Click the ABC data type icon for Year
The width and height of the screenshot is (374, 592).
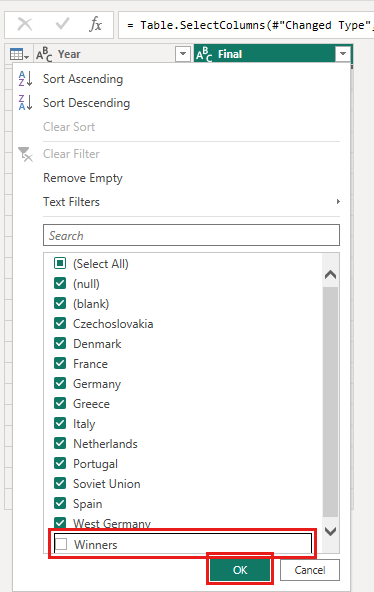tap(44, 54)
